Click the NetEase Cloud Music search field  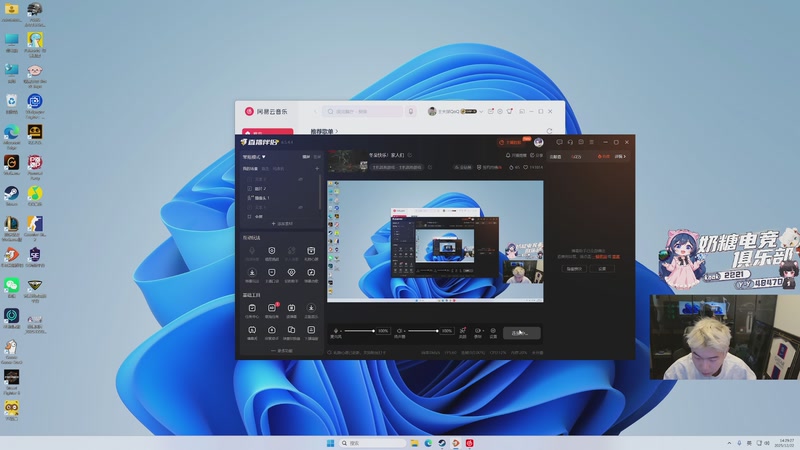coord(362,111)
